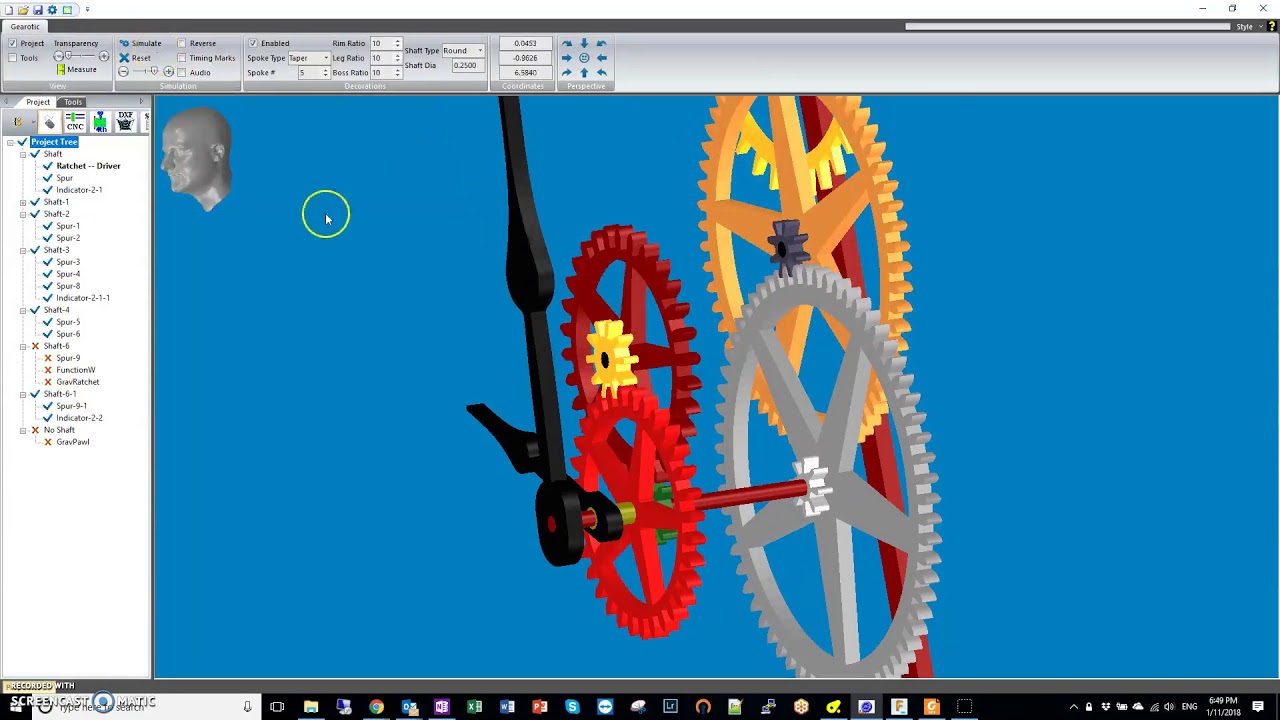The height and width of the screenshot is (720, 1280).
Task: Click the right-pointing arrow in Perspective middle row
Action: 567,58
